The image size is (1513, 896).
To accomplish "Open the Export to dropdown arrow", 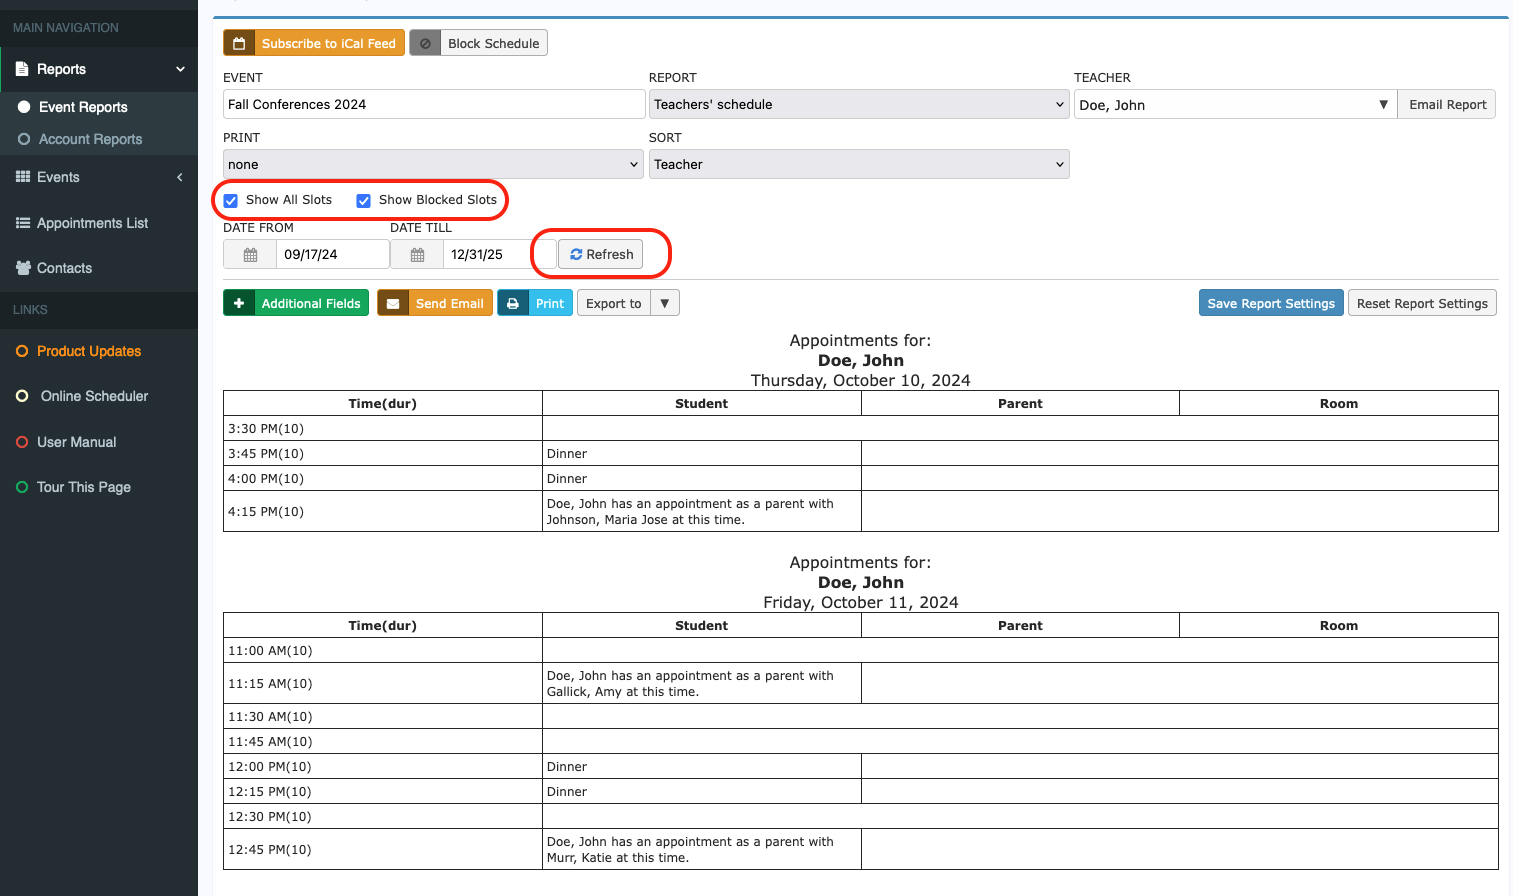I will click(x=665, y=303).
